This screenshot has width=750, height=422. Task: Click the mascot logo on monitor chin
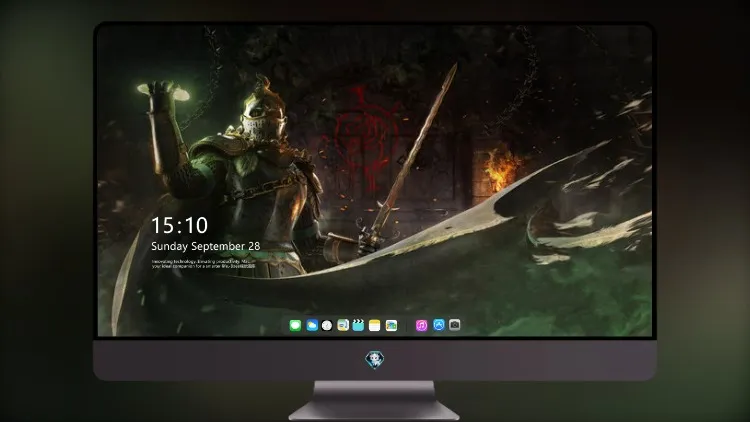point(375,360)
